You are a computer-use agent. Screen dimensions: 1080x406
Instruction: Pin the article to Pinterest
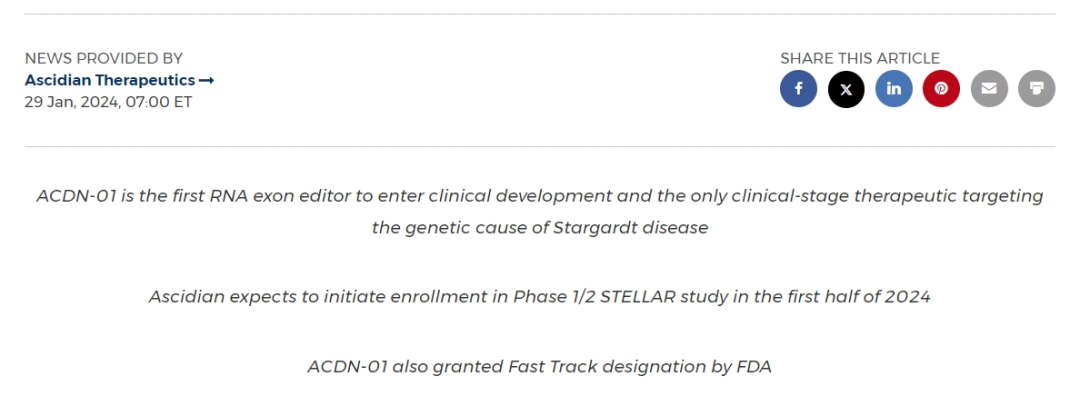(941, 89)
